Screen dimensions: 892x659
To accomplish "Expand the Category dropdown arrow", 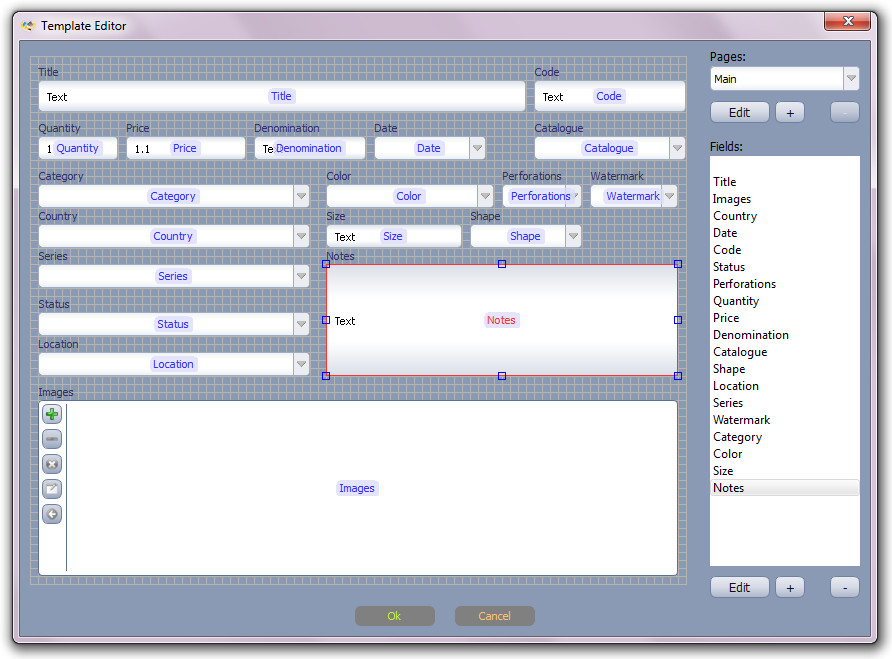I will click(x=302, y=196).
